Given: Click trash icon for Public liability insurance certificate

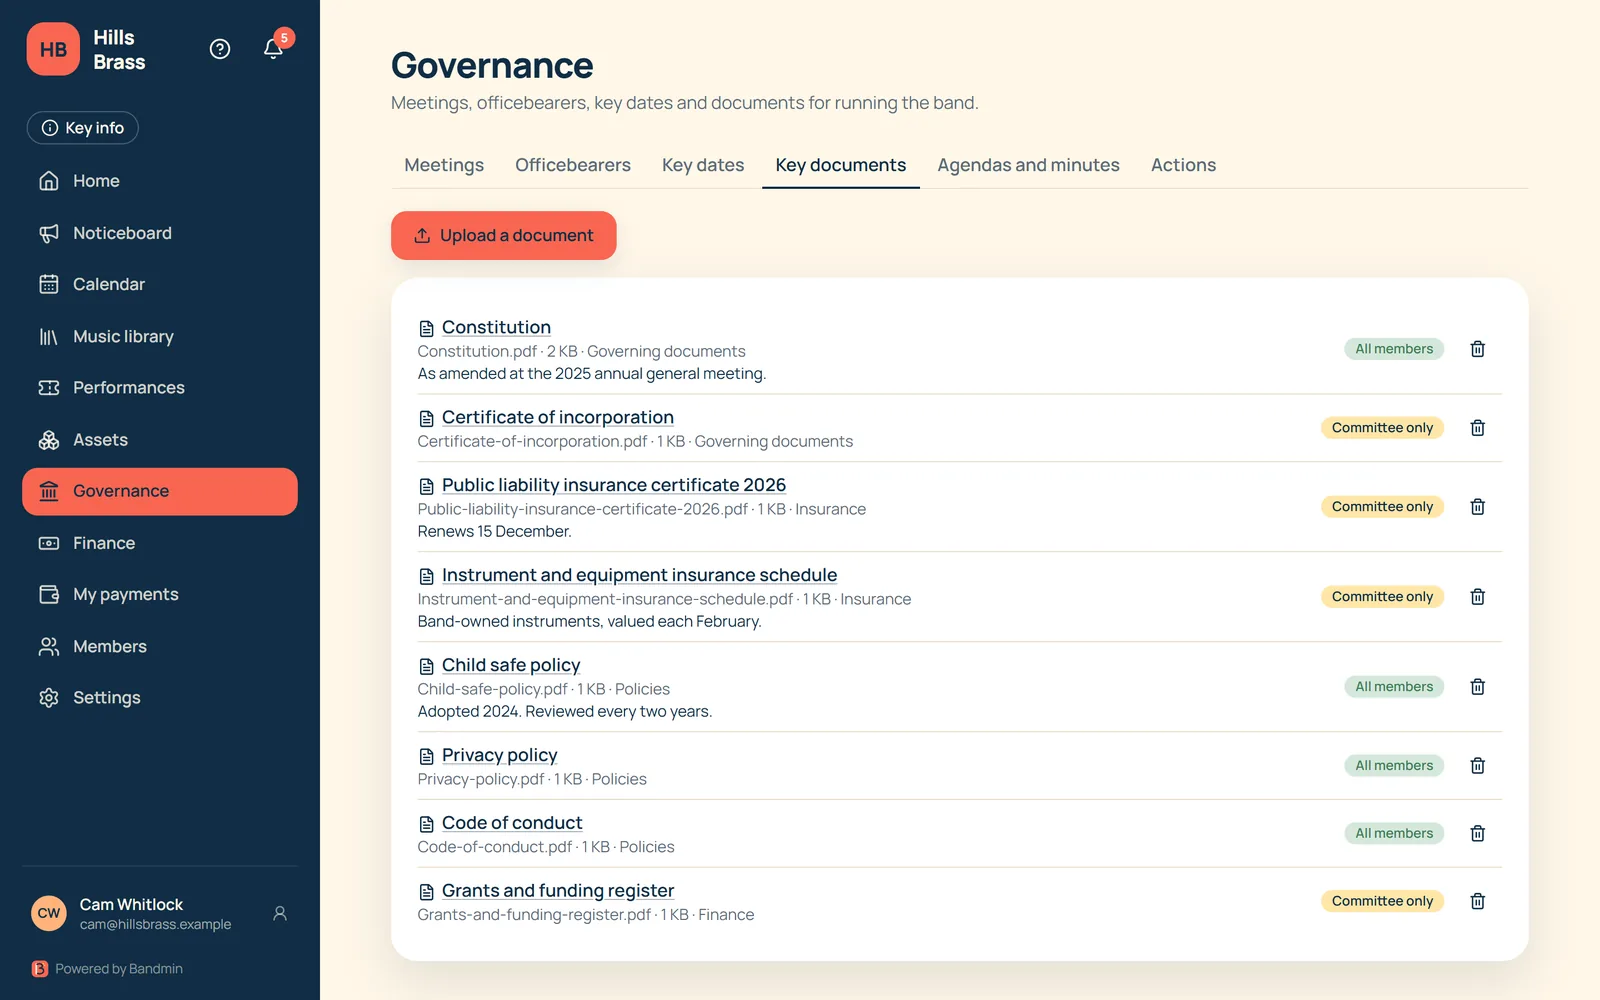Looking at the screenshot, I should (1477, 507).
